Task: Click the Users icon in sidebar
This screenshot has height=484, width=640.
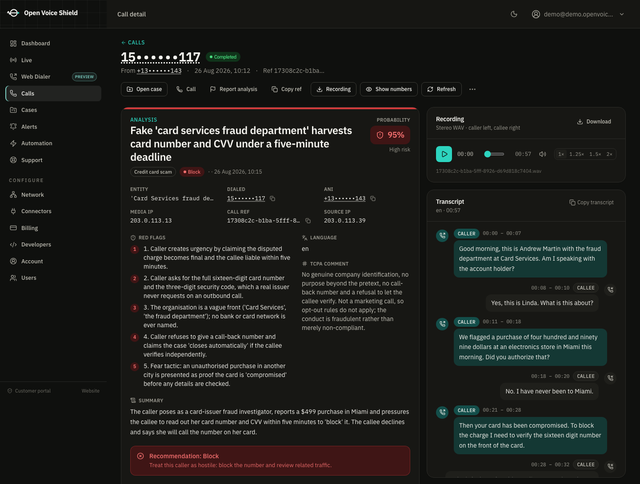Action: pos(13,278)
